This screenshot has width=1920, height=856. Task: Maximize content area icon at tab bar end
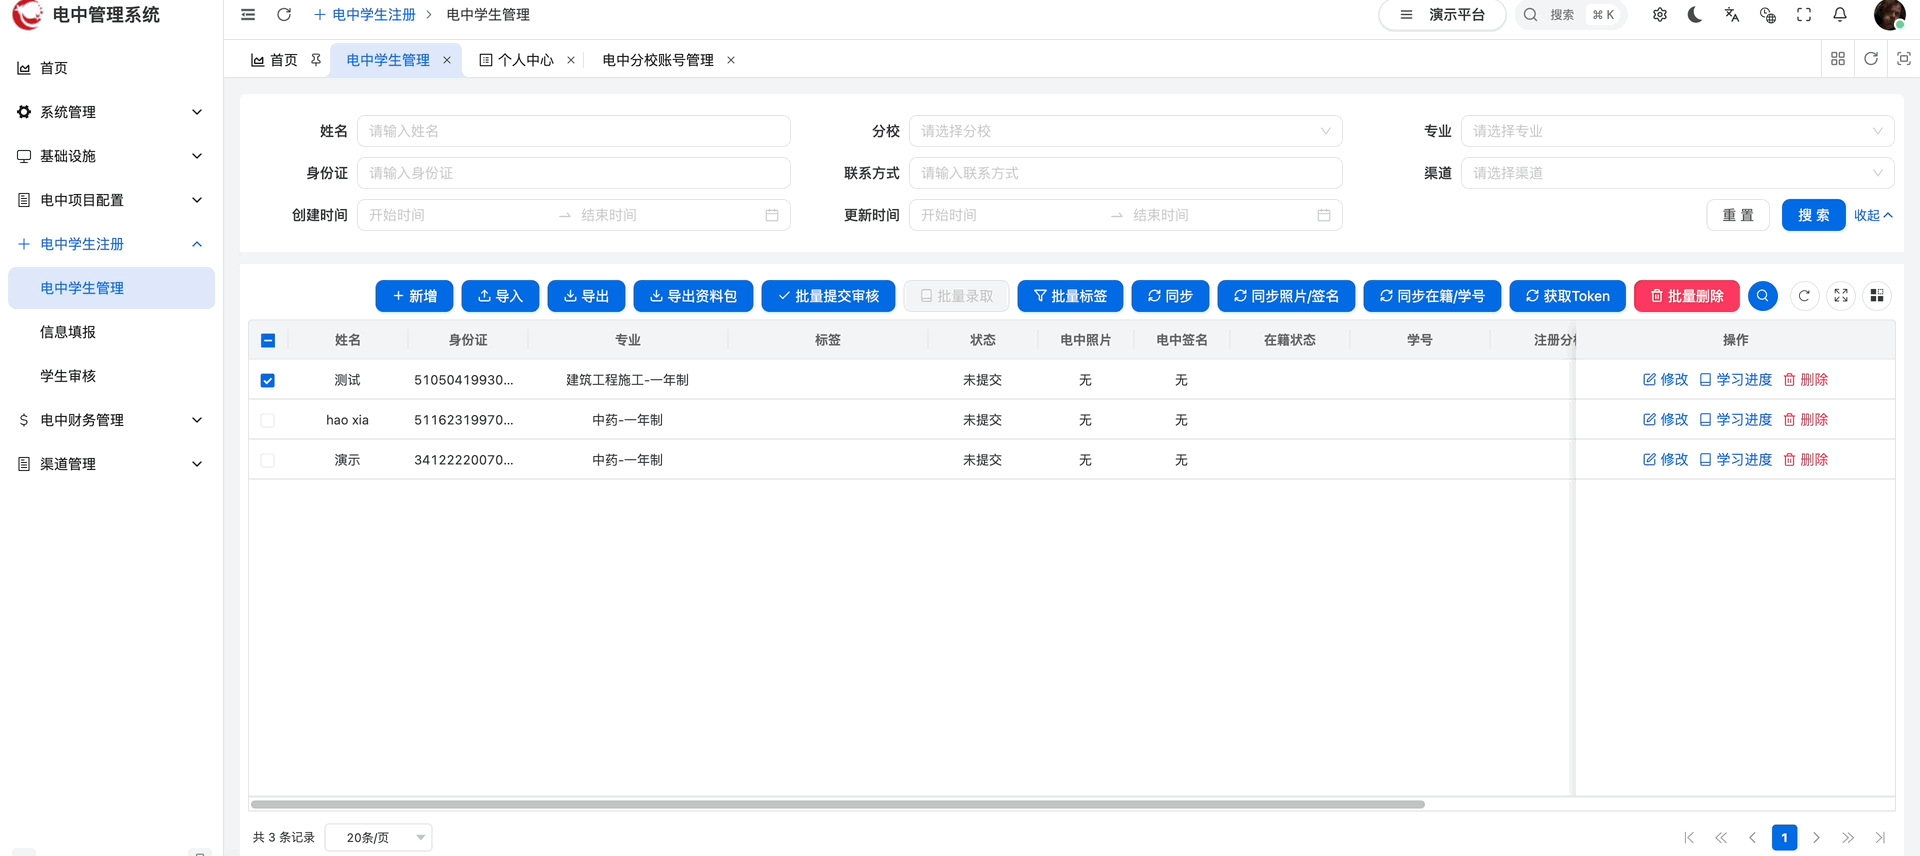[x=1904, y=59]
